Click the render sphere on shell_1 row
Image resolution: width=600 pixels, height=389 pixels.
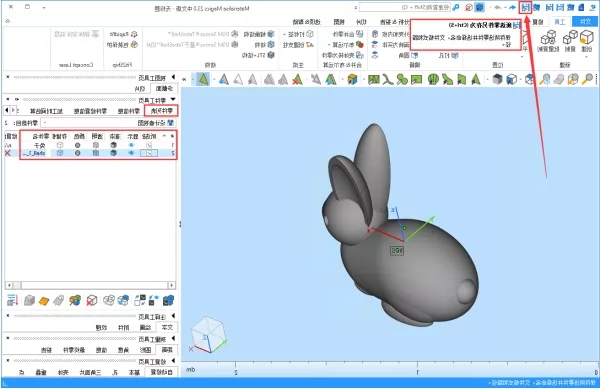pyautogui.click(x=113, y=153)
